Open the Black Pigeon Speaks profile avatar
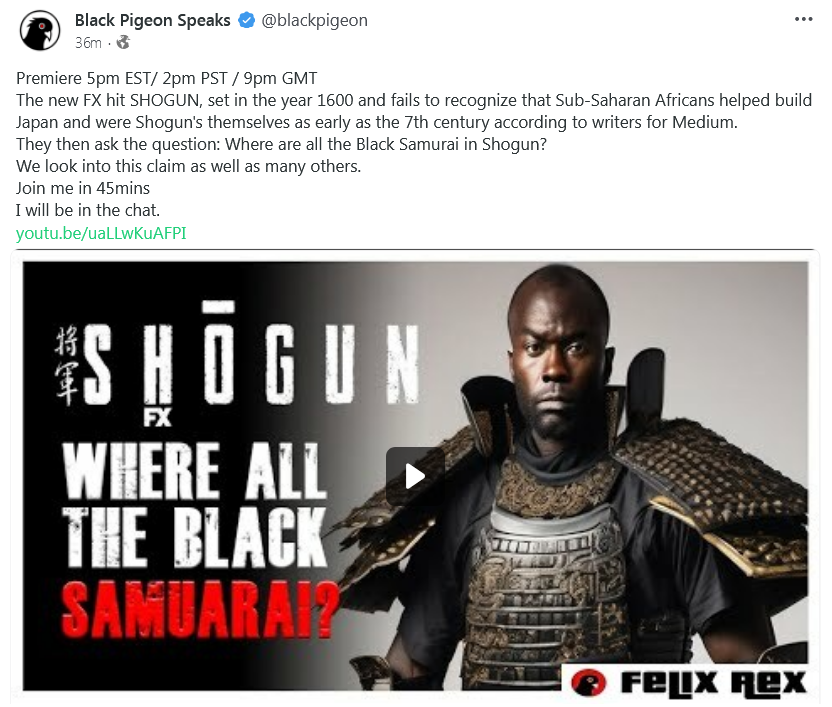Screen dimensions: 832x707 click(40, 31)
